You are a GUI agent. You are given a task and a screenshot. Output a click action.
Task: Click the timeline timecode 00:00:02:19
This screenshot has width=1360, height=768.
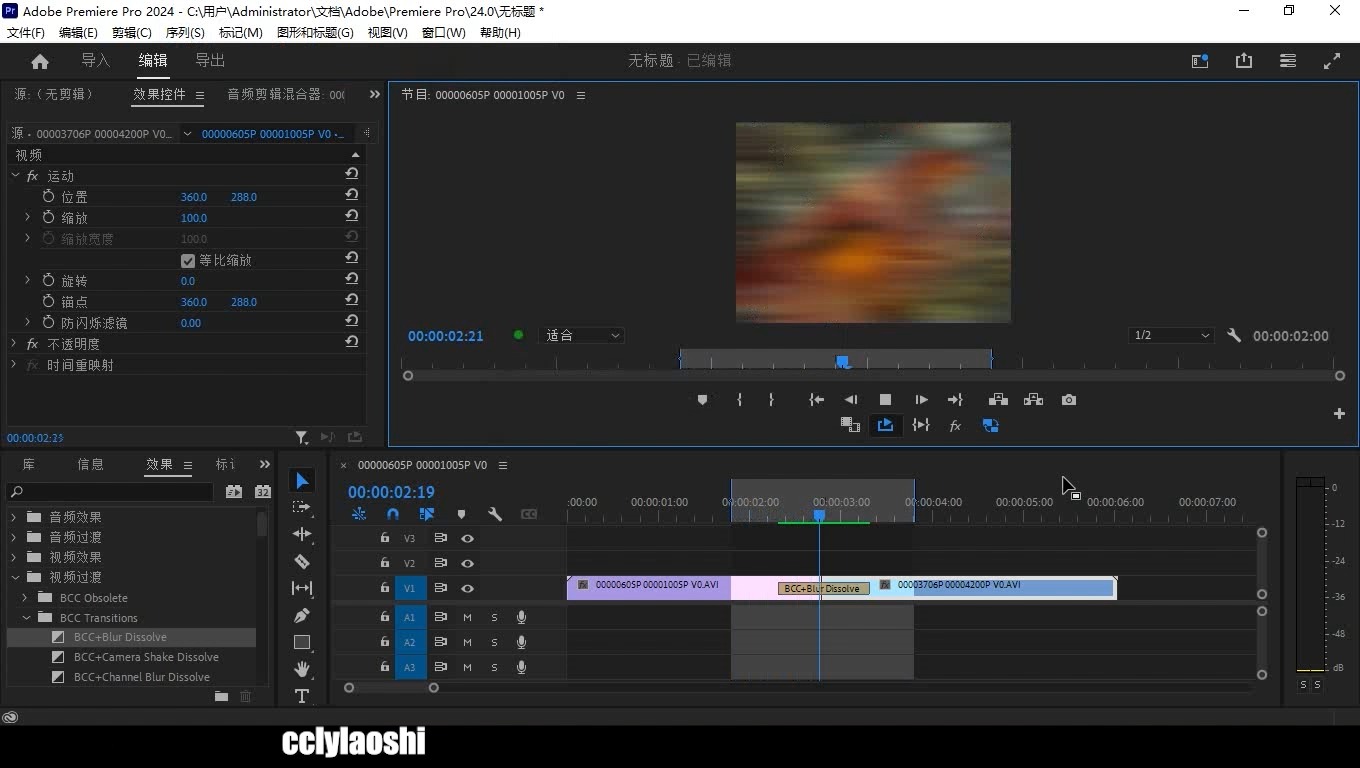[391, 492]
